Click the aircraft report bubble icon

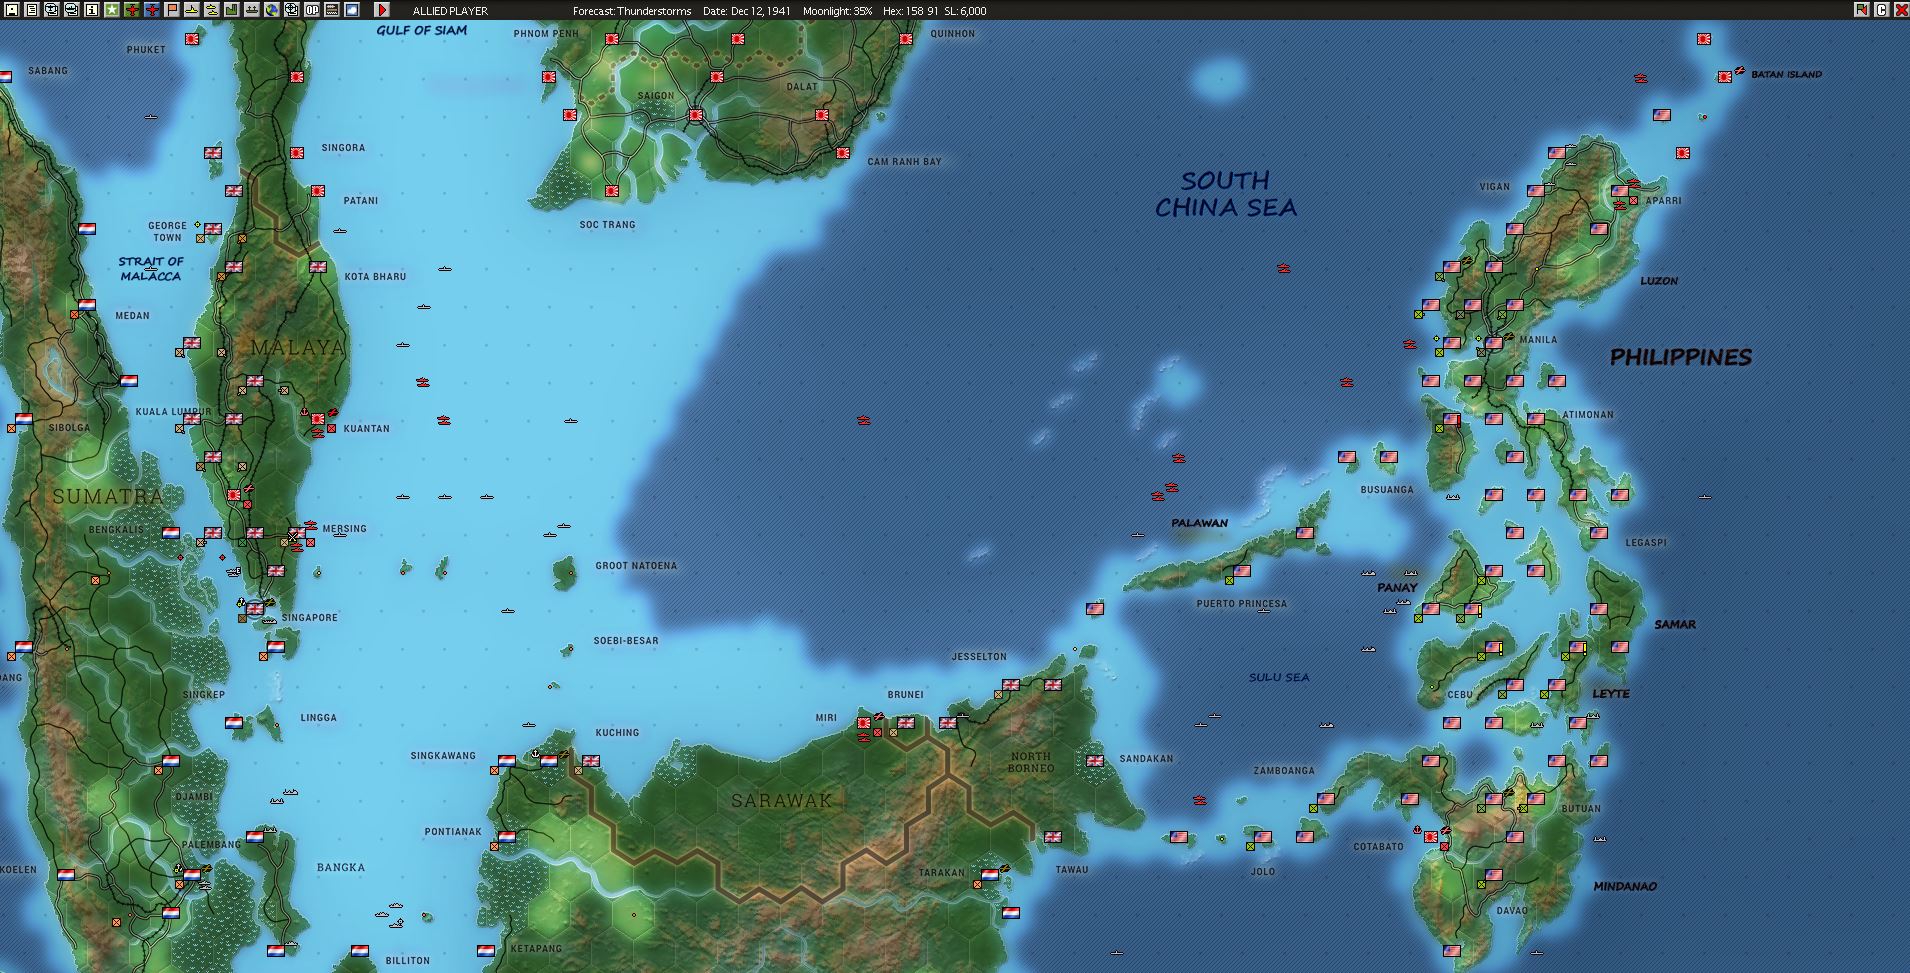52,10
